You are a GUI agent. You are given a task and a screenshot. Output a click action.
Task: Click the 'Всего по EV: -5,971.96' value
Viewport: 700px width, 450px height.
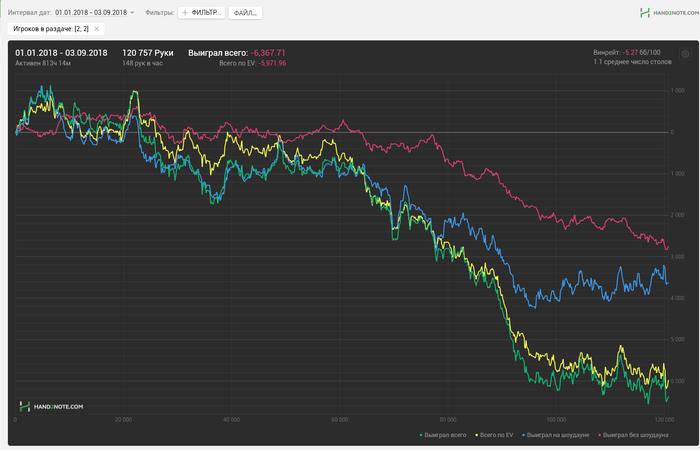[x=253, y=63]
